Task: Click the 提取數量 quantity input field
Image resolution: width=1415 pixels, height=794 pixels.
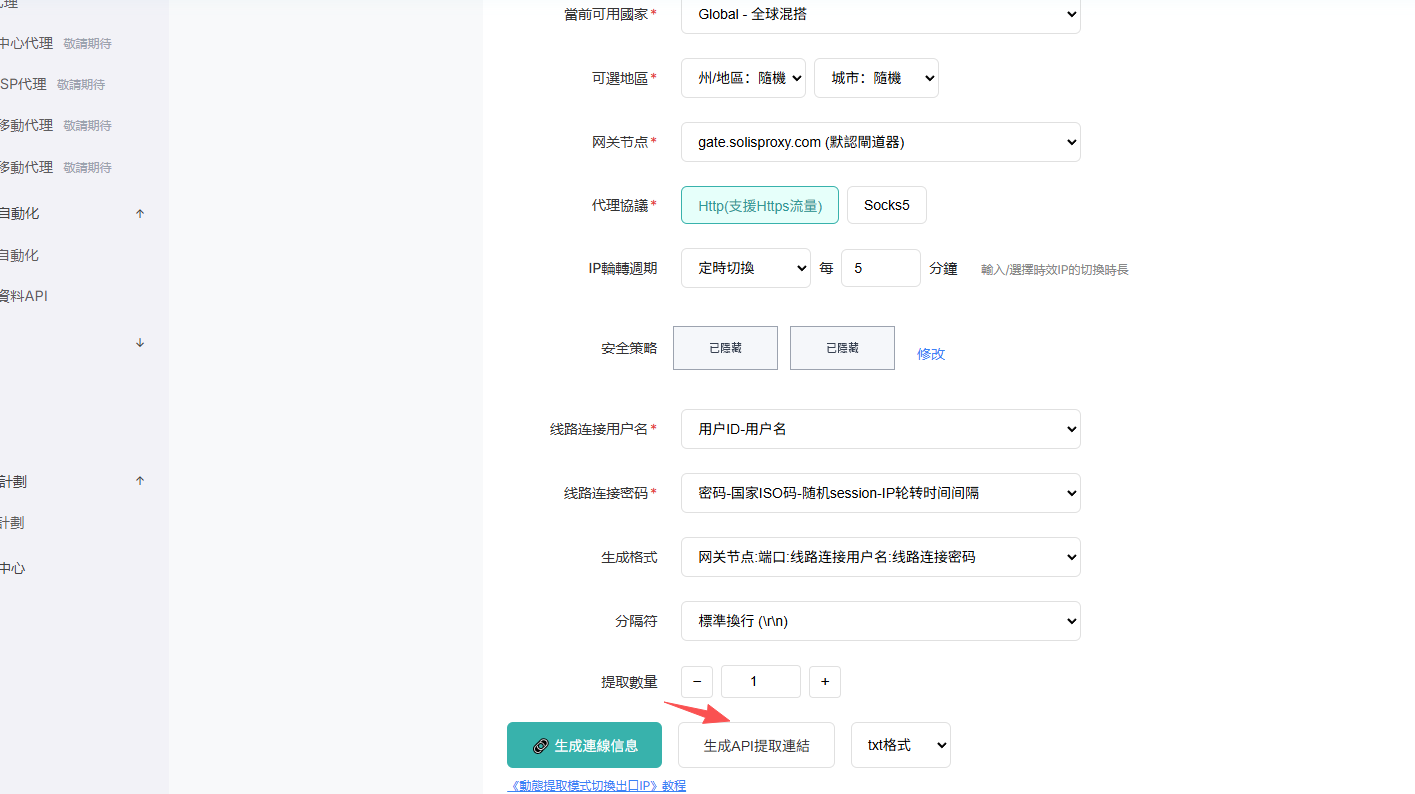Action: point(761,681)
